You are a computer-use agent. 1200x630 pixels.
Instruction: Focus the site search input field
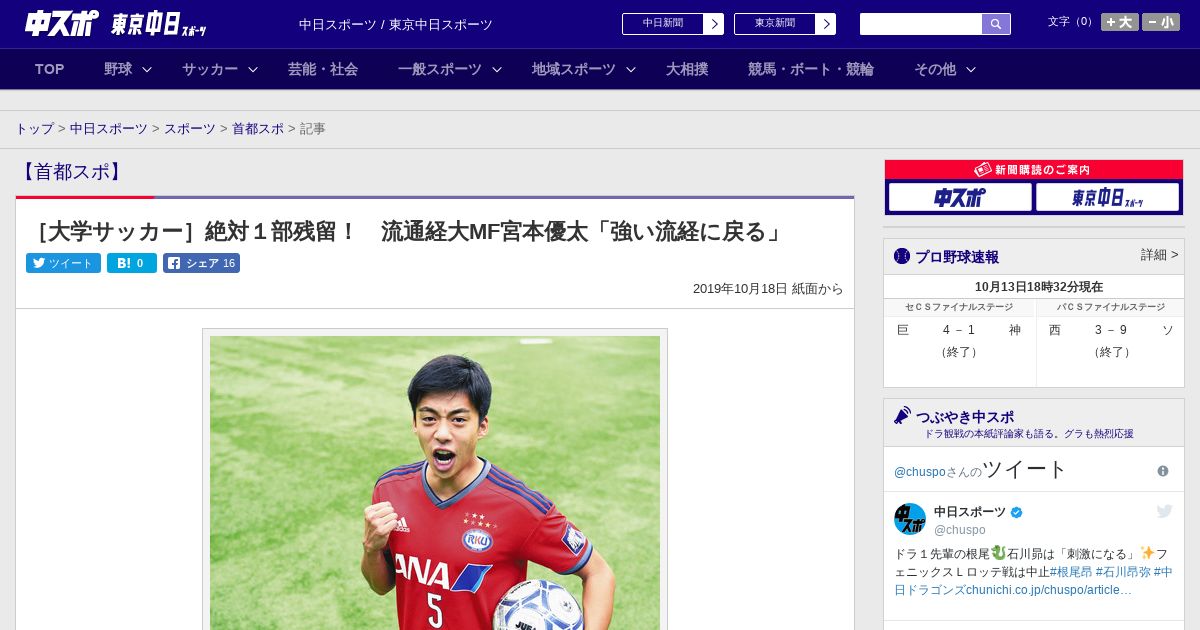[921, 24]
